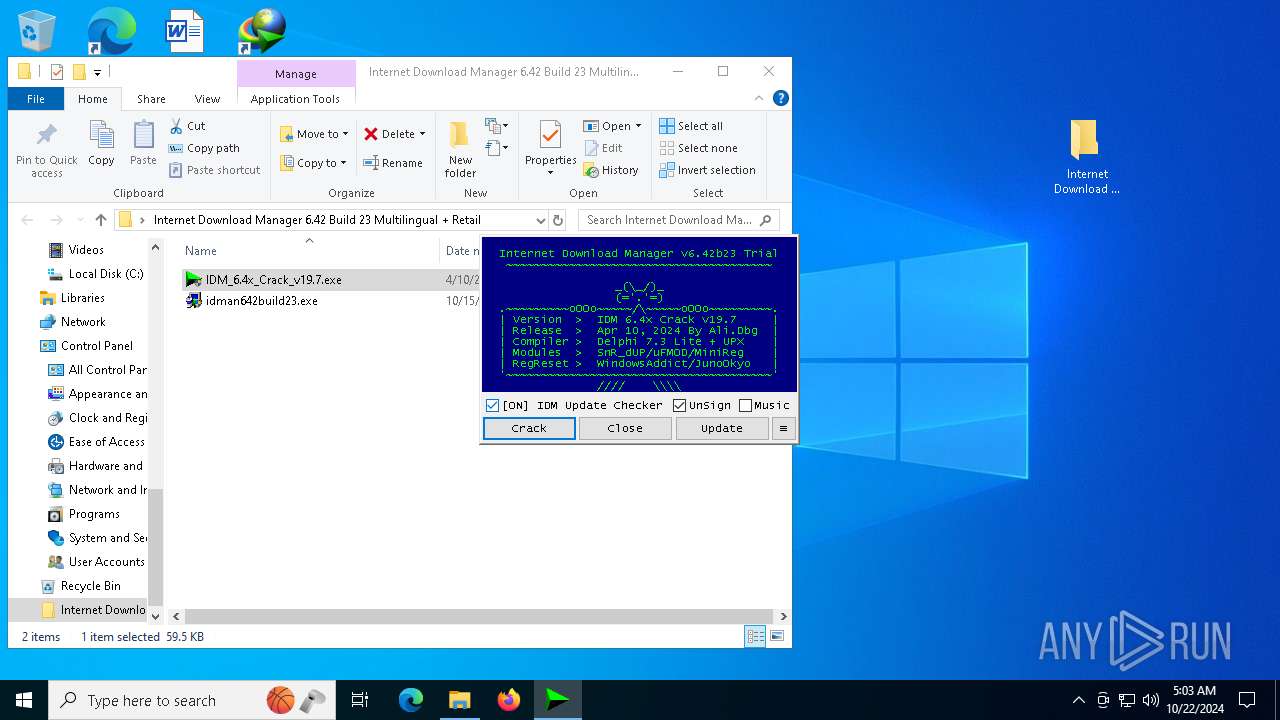The image size is (1280, 720).
Task: Open the Word desktop icon
Action: click(x=184, y=30)
